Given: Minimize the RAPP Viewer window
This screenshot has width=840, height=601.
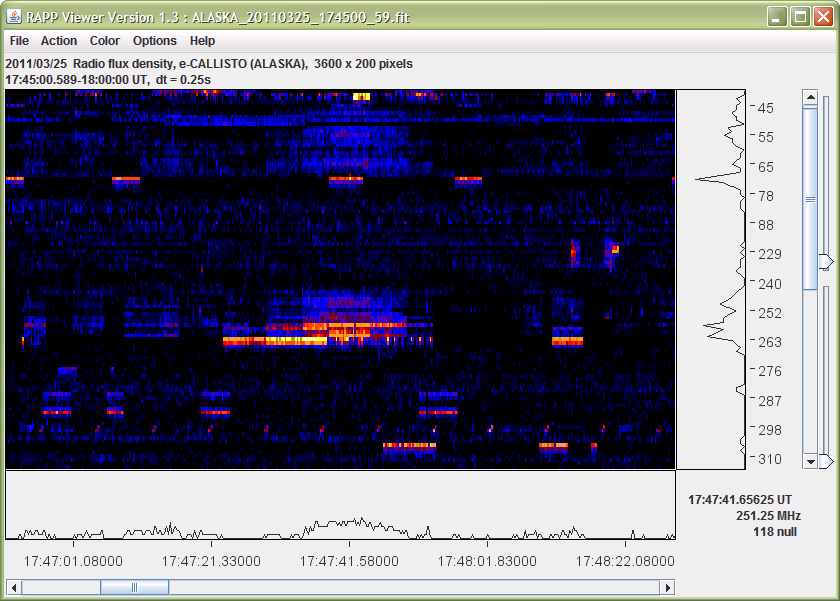Looking at the screenshot, I should click(x=777, y=17).
